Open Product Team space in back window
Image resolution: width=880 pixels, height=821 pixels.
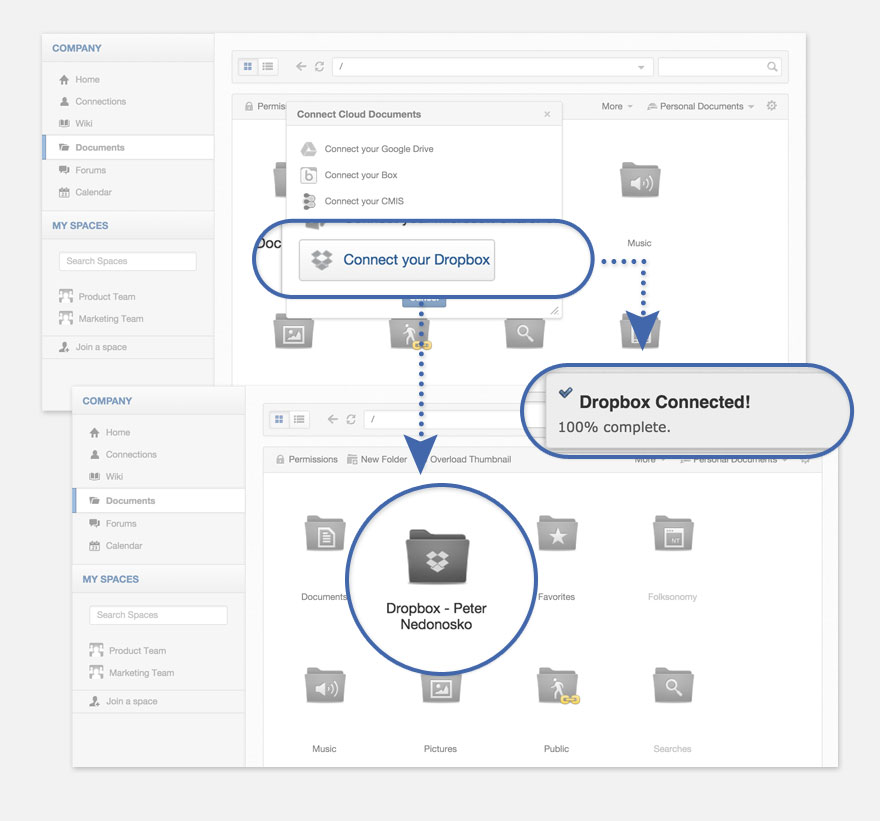97,296
